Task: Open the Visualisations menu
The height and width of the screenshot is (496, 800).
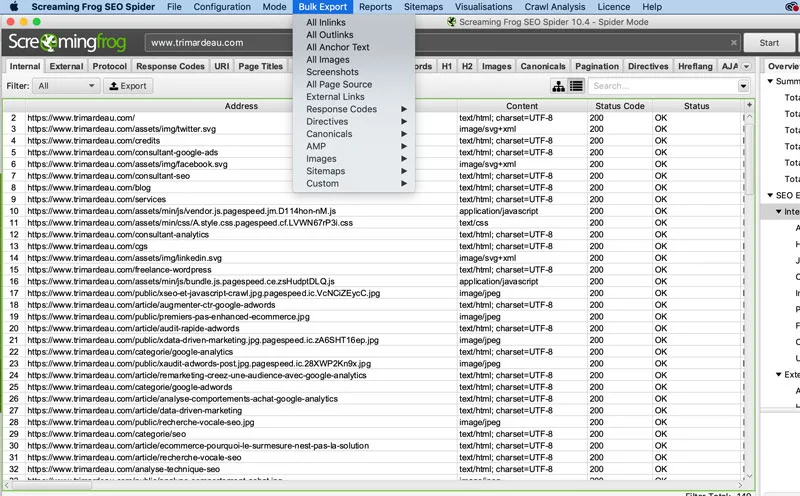Action: 484,7
